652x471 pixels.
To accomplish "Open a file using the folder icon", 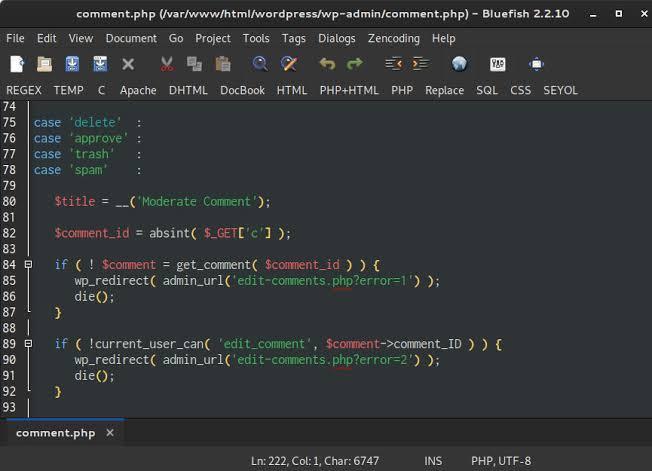I will [x=44, y=64].
